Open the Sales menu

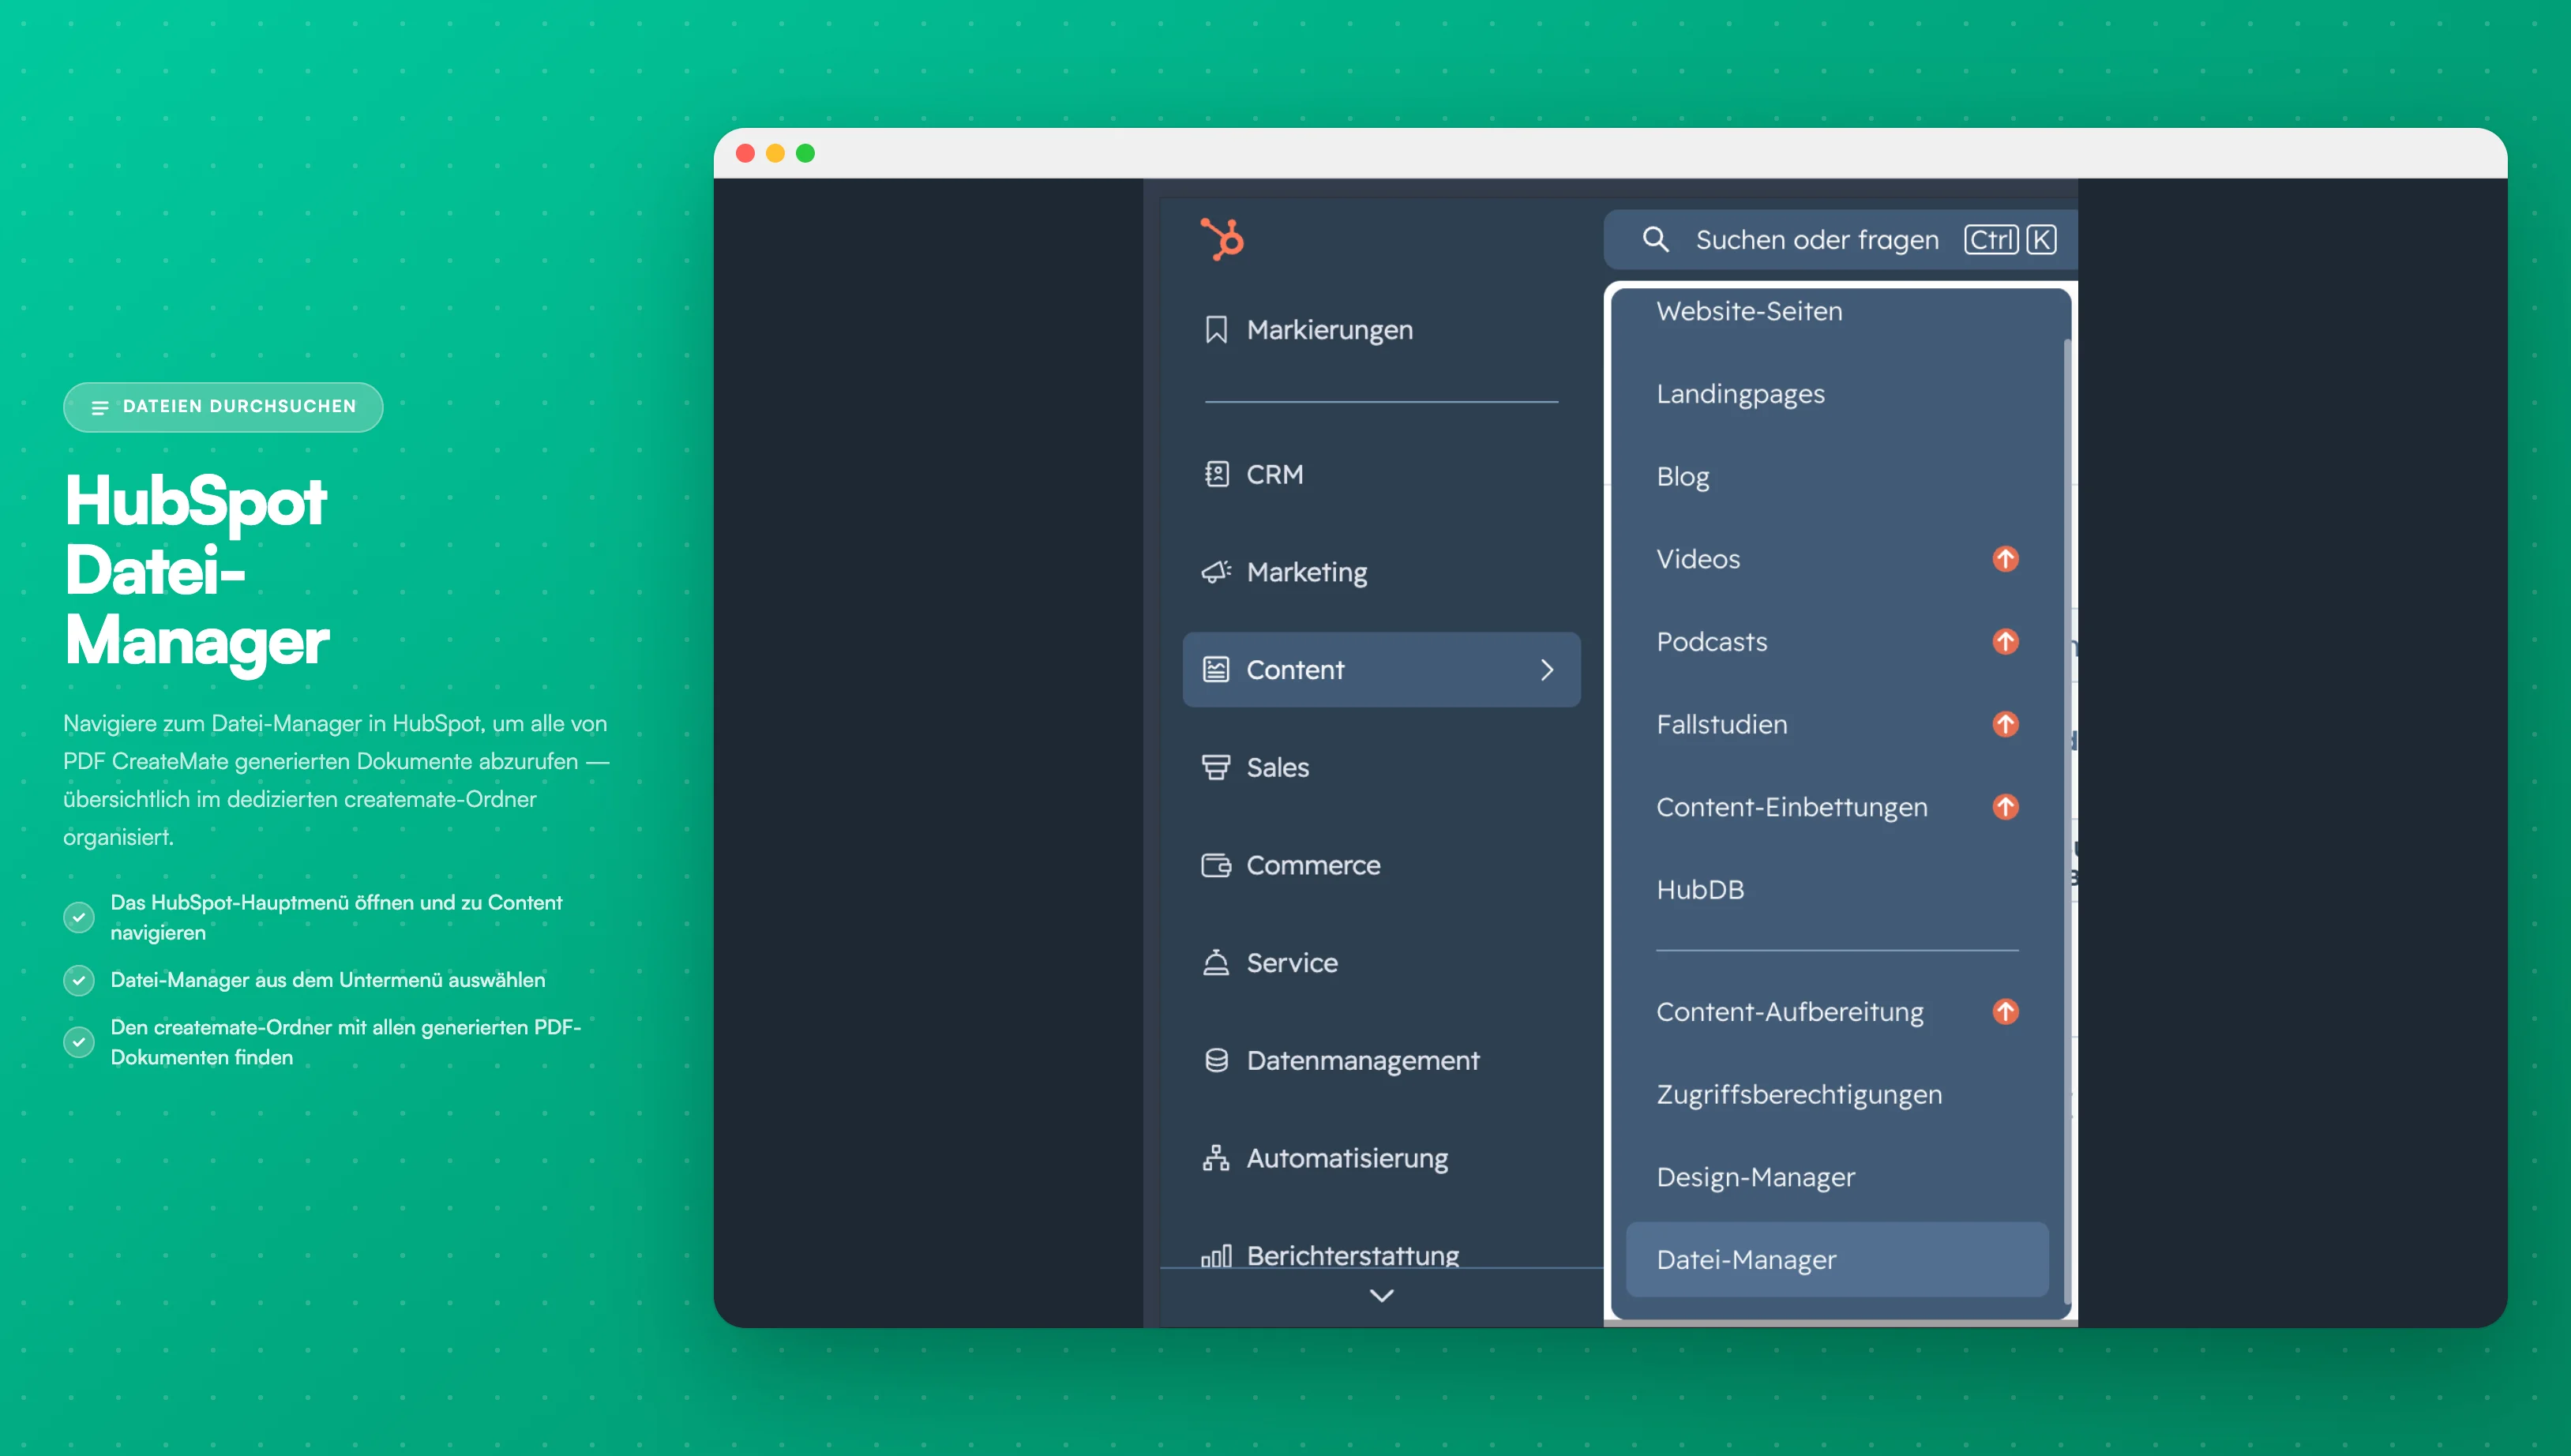[1380, 767]
